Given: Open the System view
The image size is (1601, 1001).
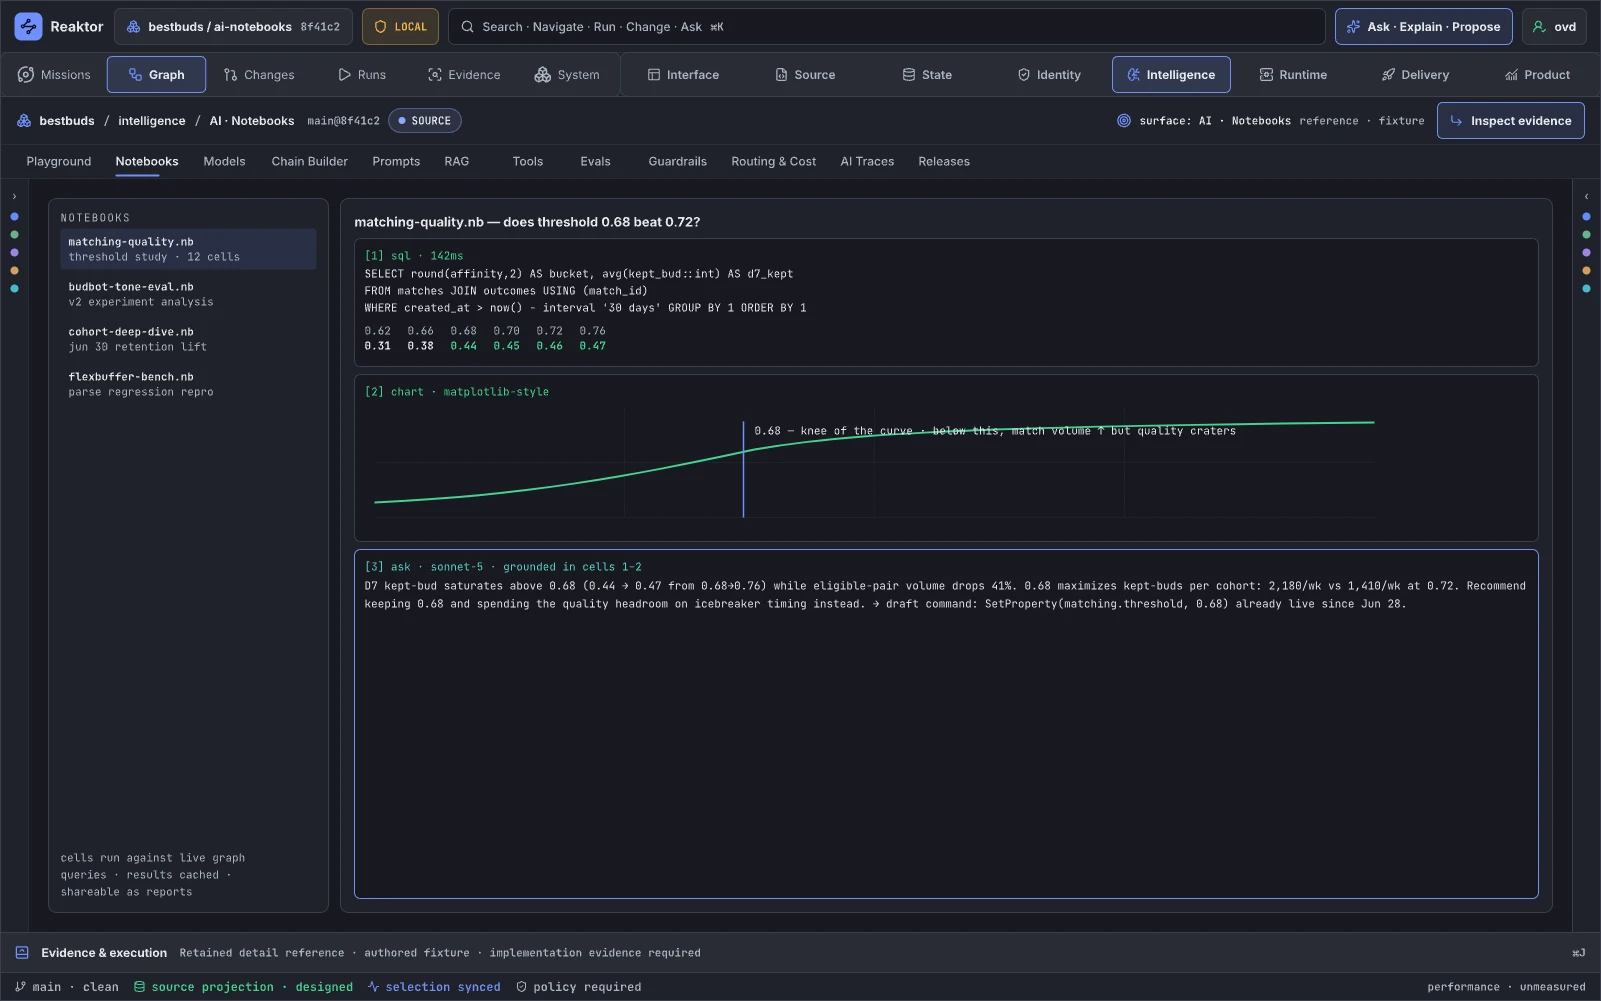Looking at the screenshot, I should pyautogui.click(x=567, y=75).
